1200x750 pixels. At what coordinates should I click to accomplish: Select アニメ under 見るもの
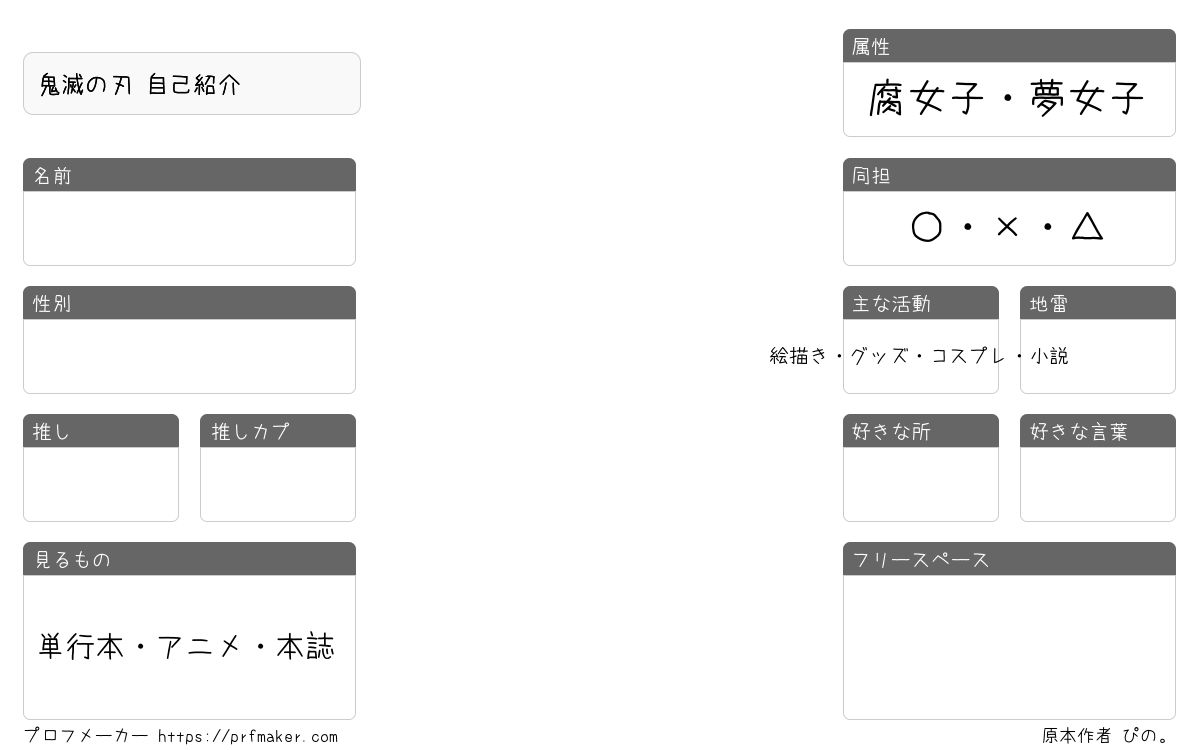200,647
